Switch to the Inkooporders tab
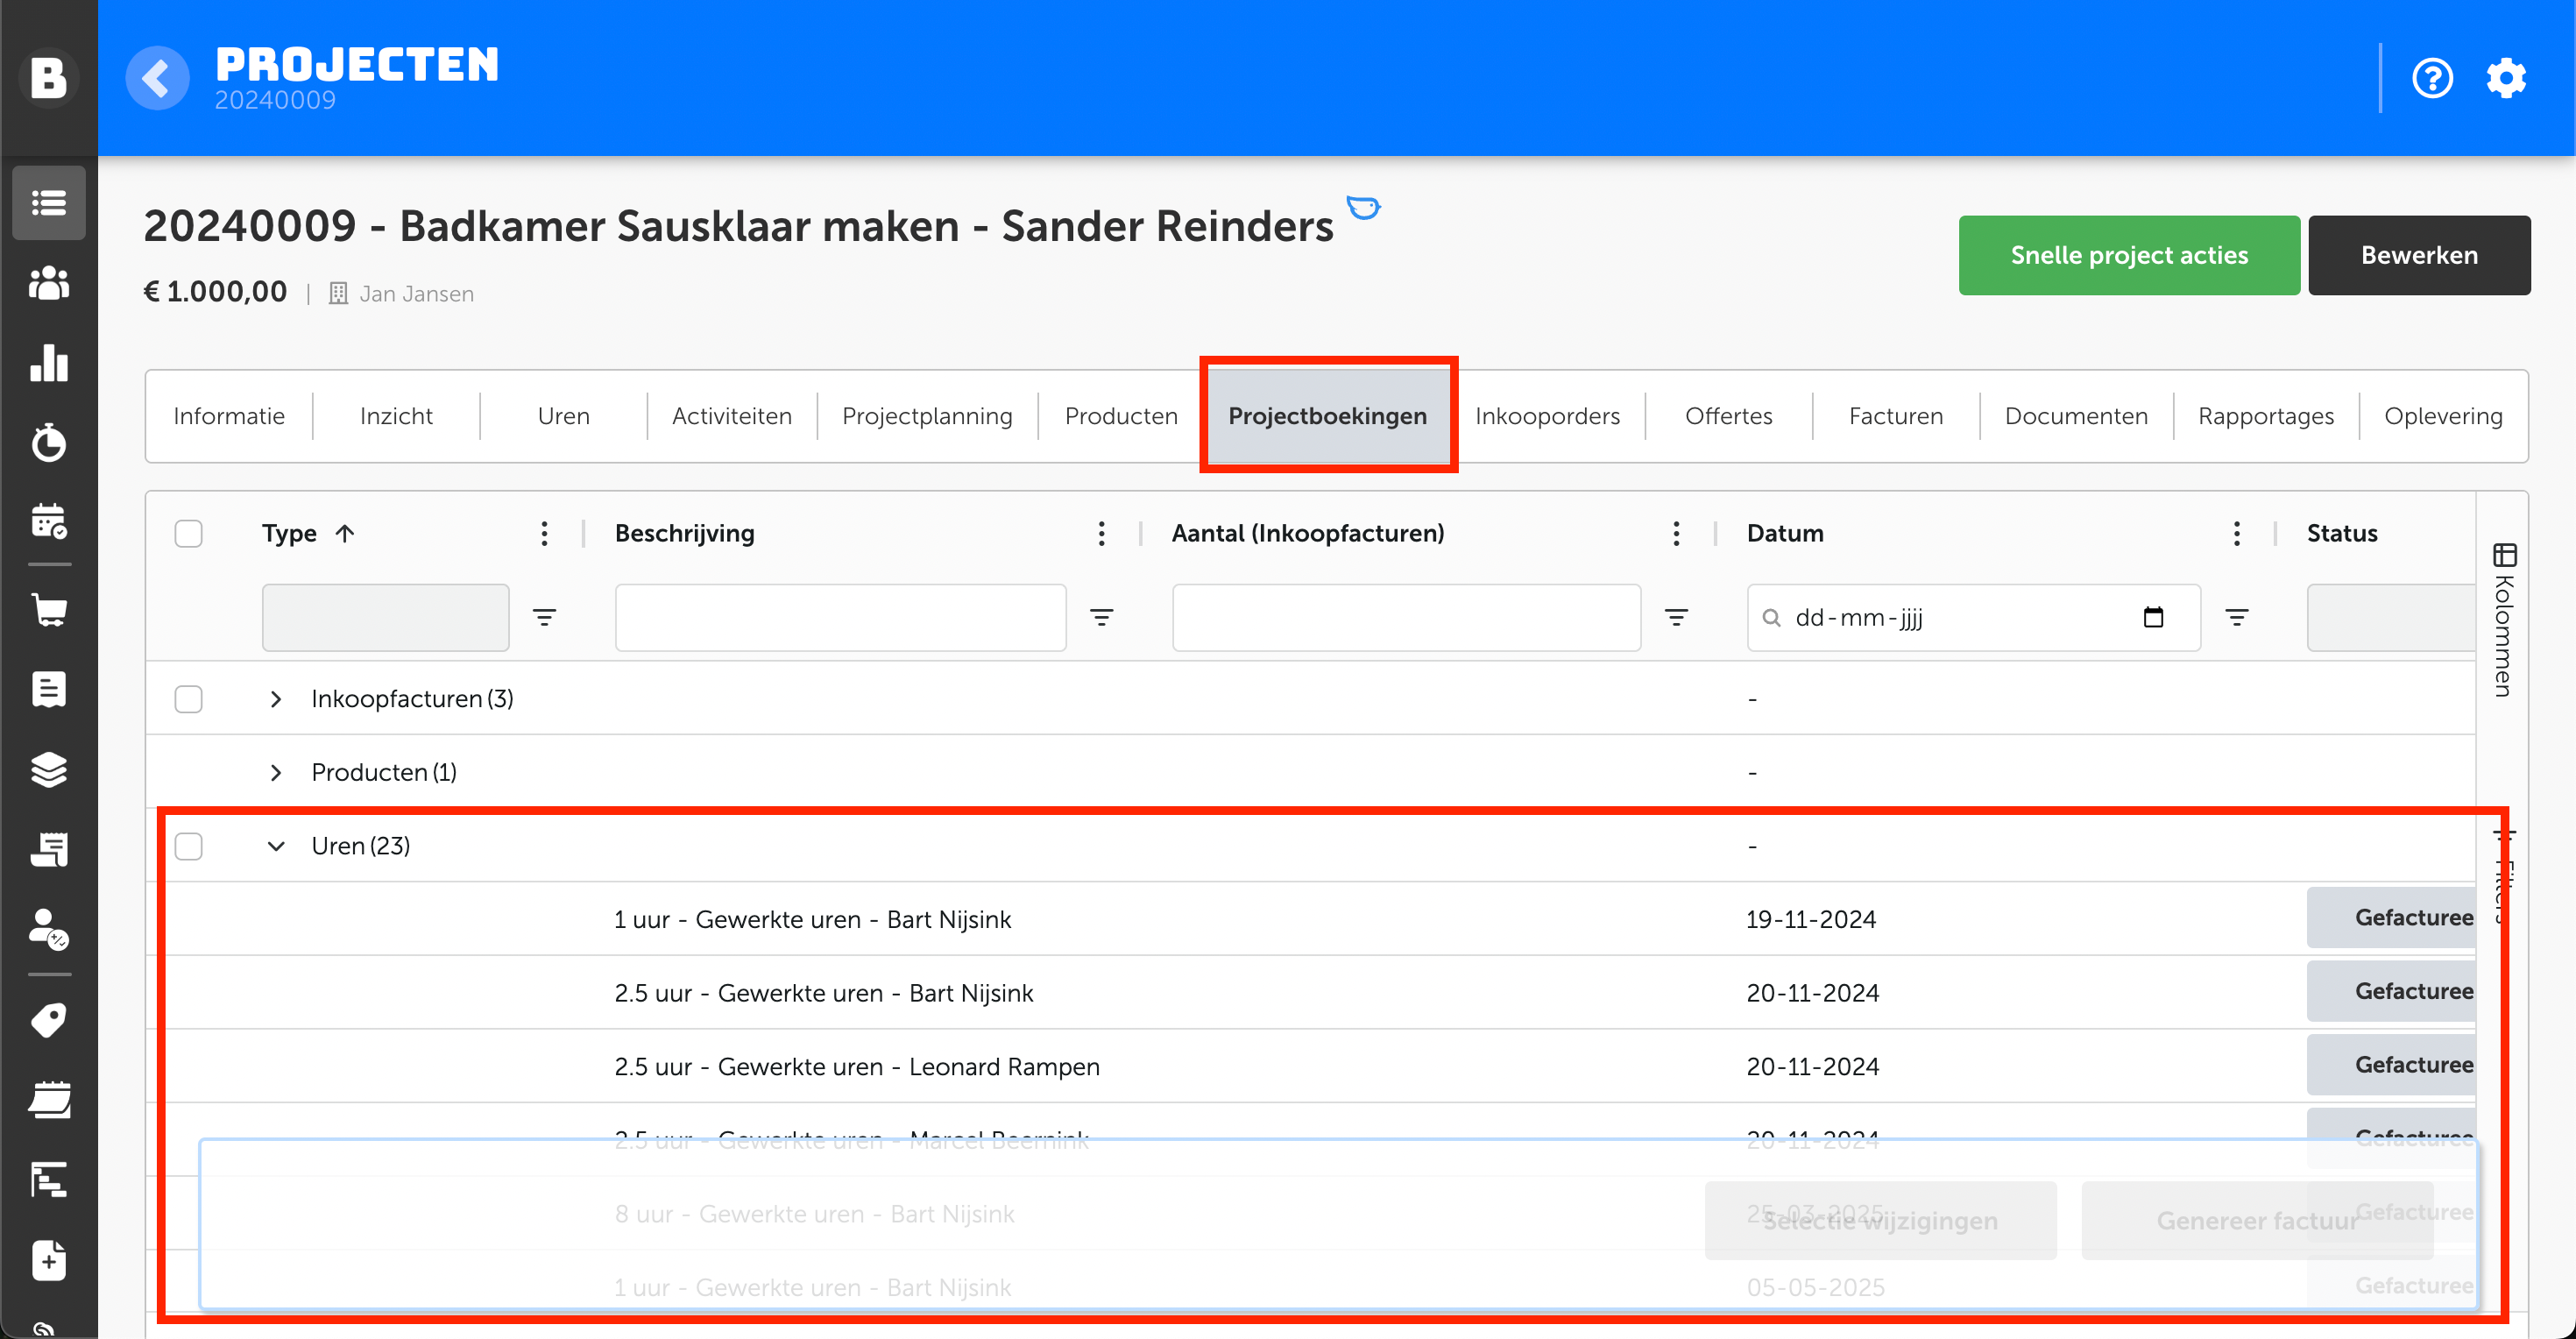This screenshot has width=2576, height=1339. 1547,416
